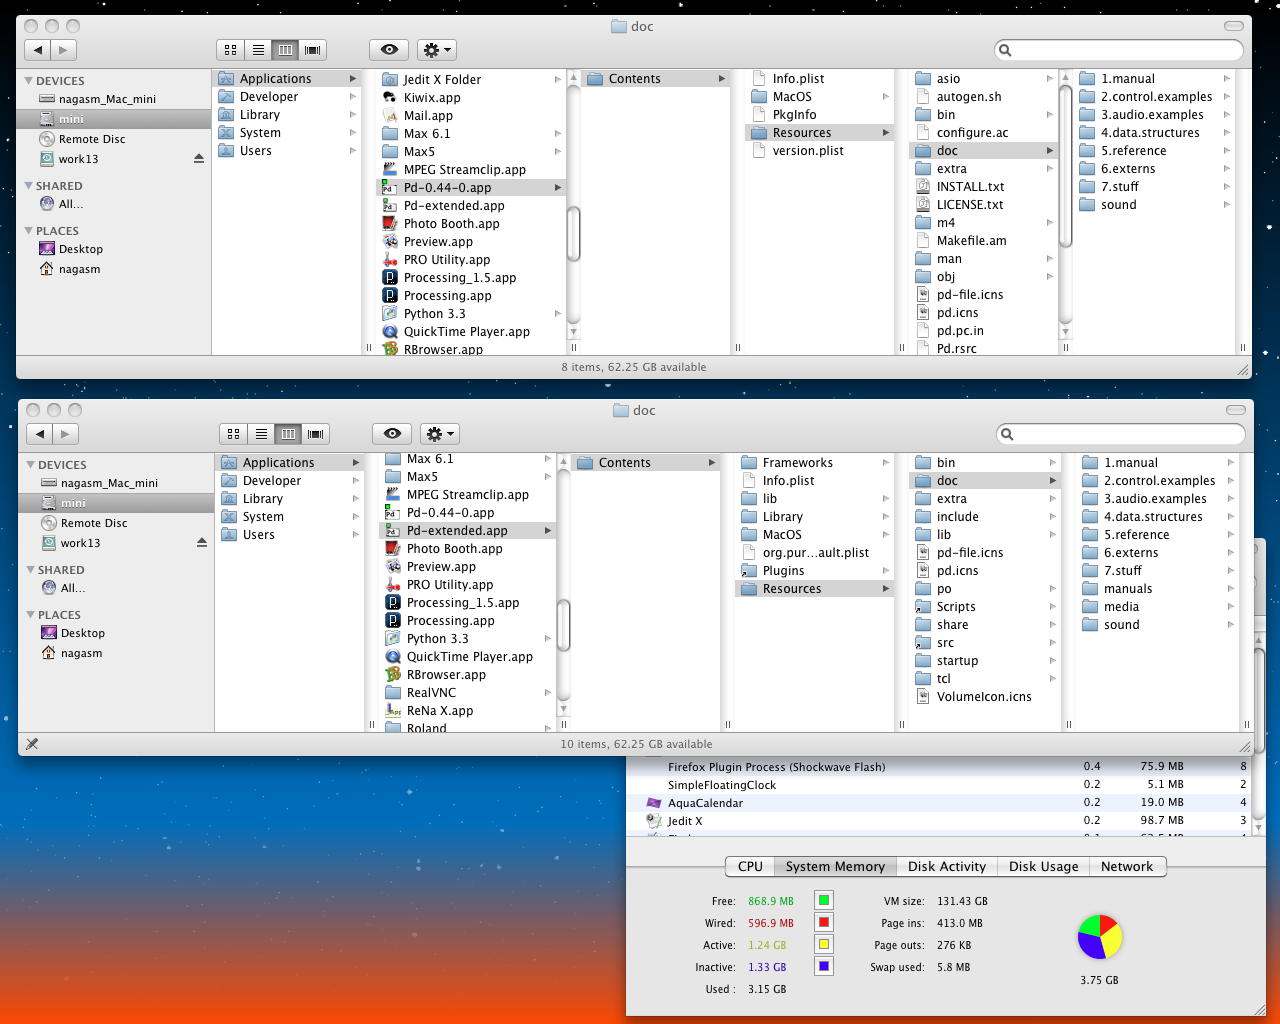The width and height of the screenshot is (1280, 1024).
Task: Switch to the Network tab
Action: click(1126, 867)
